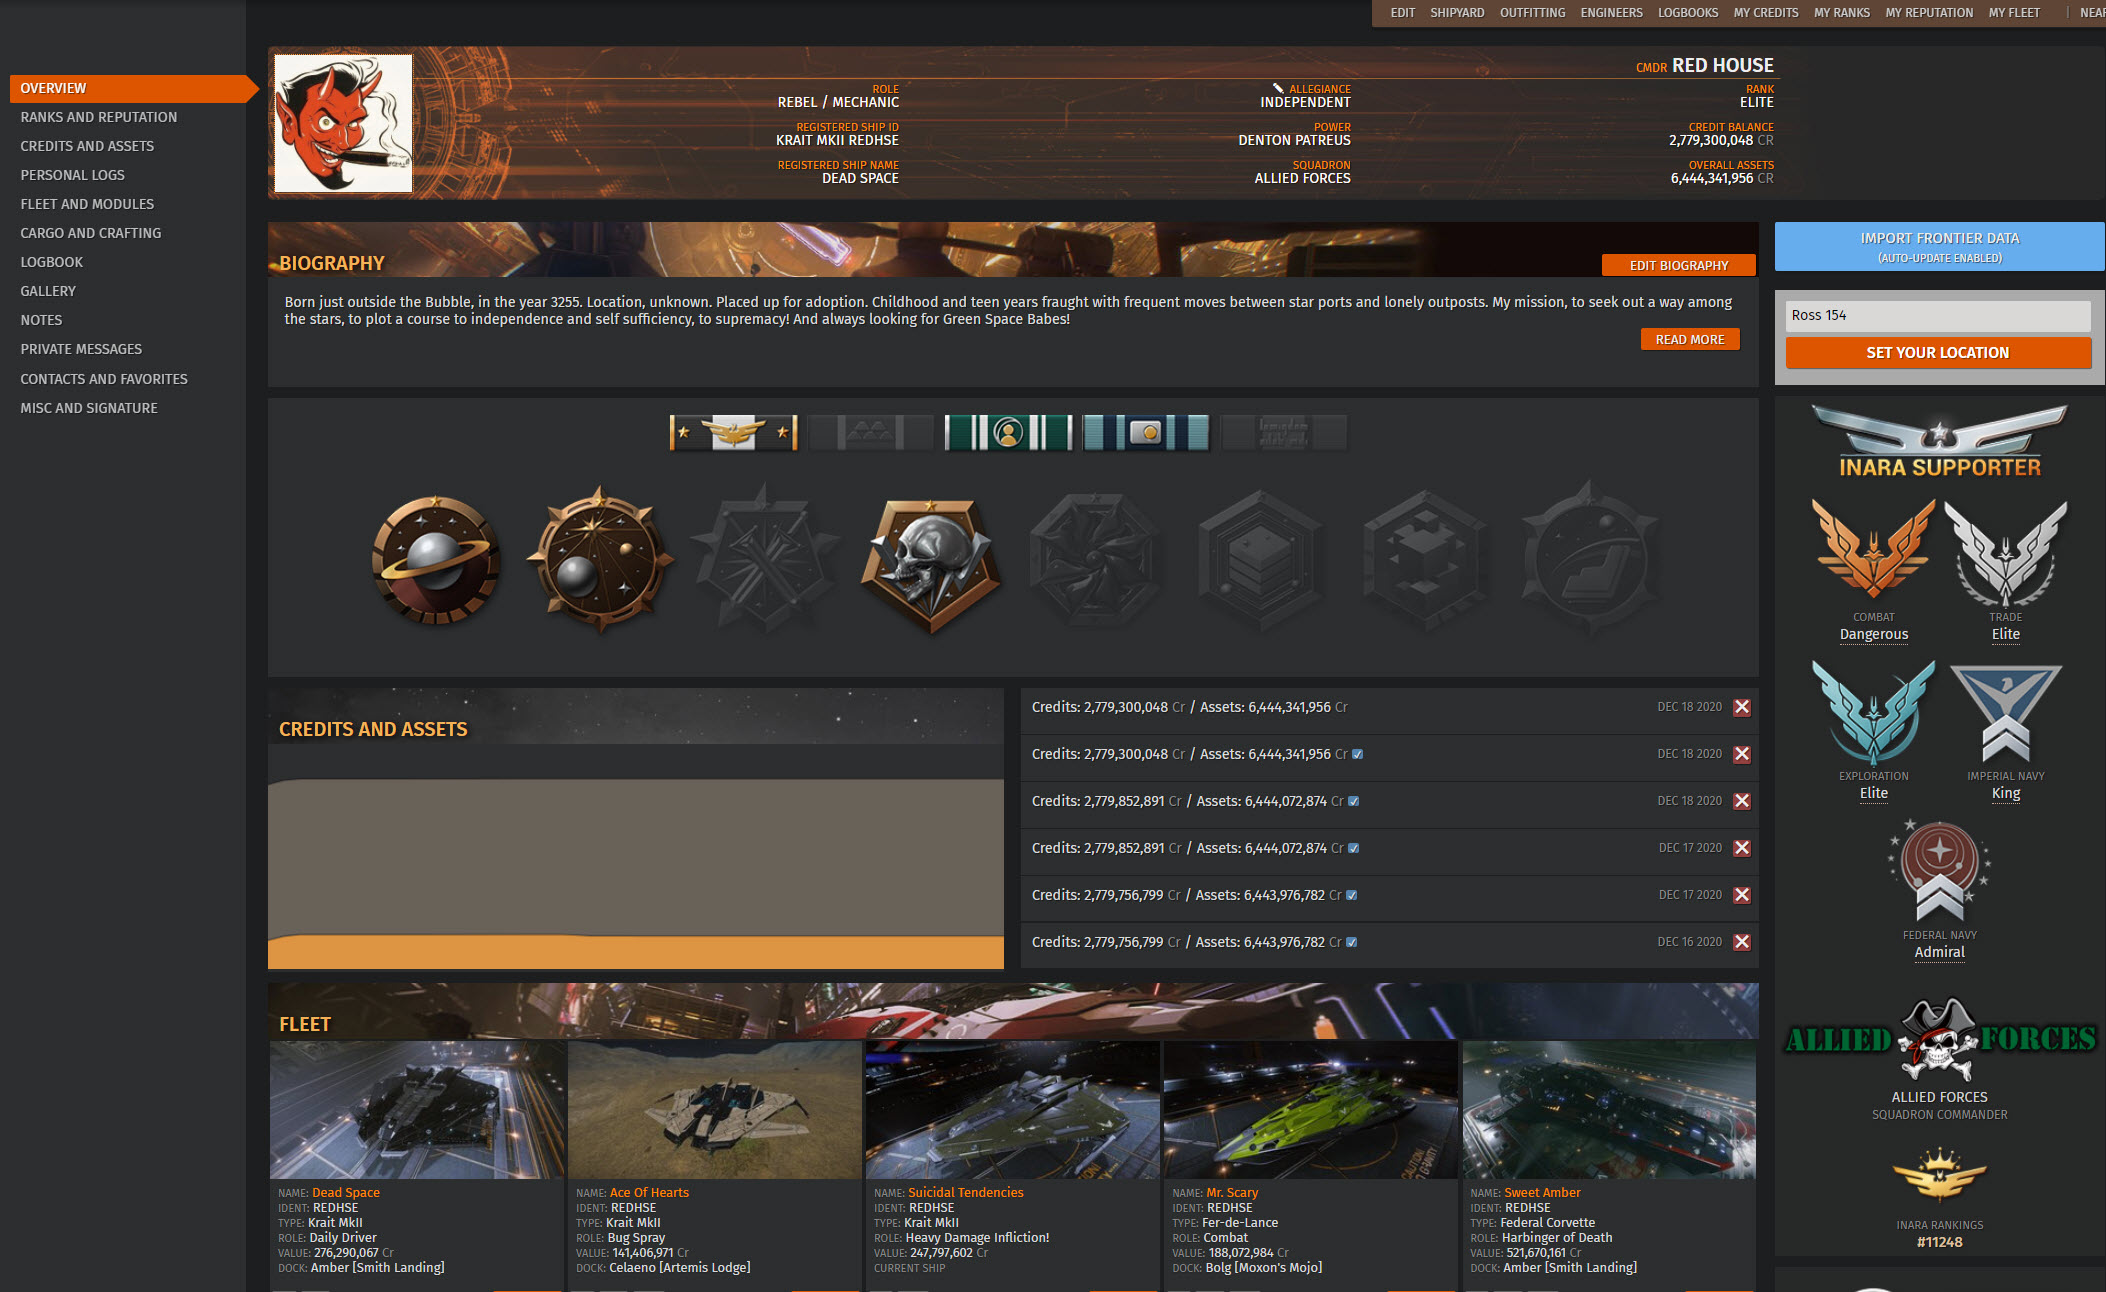The height and width of the screenshot is (1292, 2106).
Task: Open the Gallery sidebar item
Action: (48, 291)
